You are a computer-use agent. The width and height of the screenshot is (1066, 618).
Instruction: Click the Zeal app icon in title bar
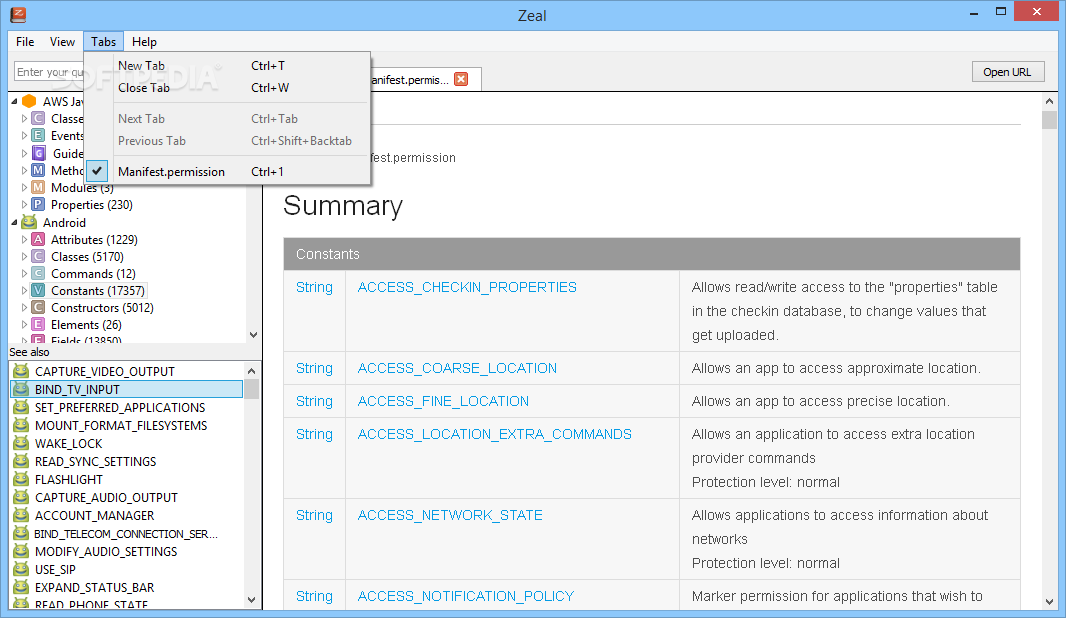(18, 14)
